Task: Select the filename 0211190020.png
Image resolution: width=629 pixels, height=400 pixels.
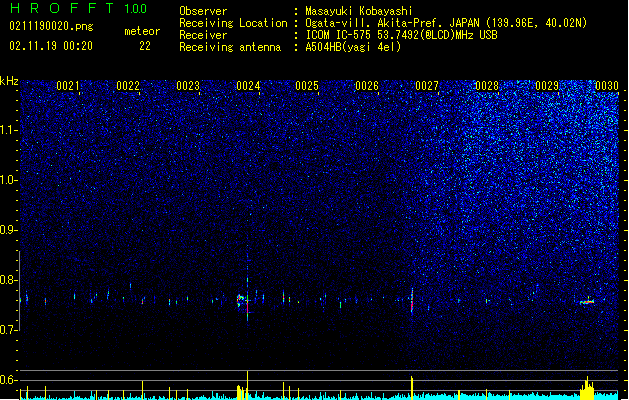Action: coord(51,26)
